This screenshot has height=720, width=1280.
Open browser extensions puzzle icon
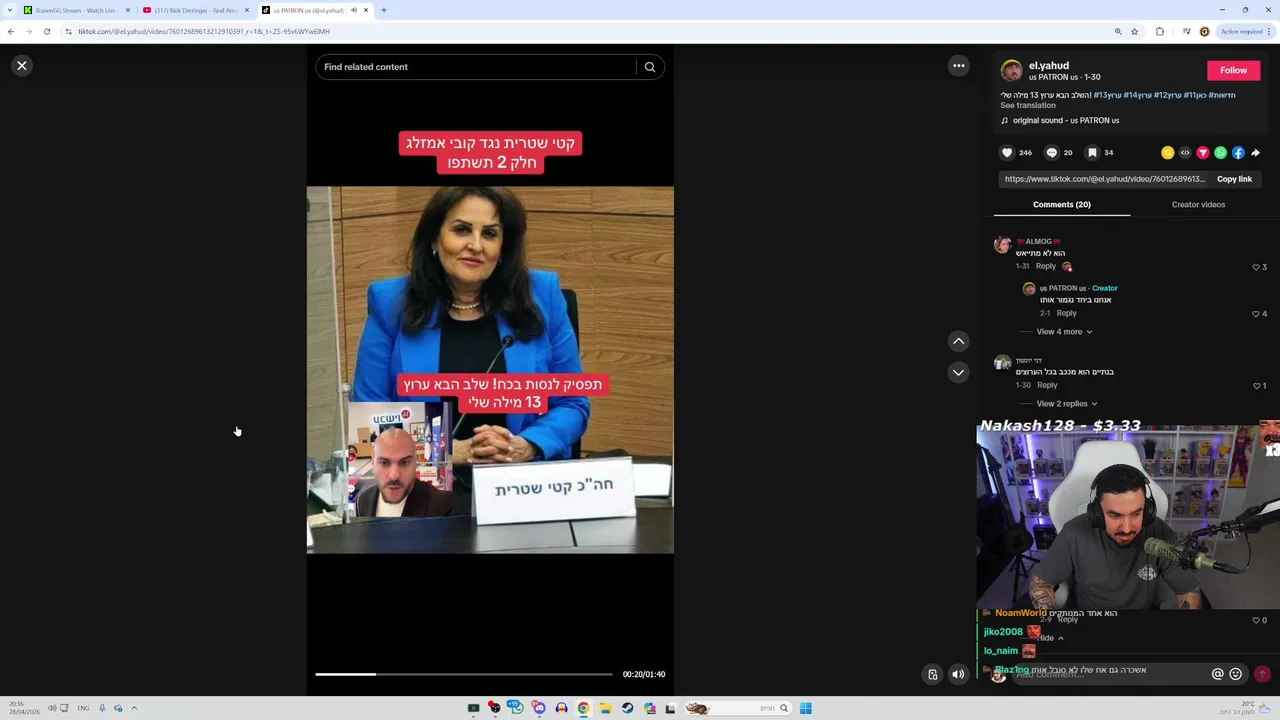(x=1160, y=31)
